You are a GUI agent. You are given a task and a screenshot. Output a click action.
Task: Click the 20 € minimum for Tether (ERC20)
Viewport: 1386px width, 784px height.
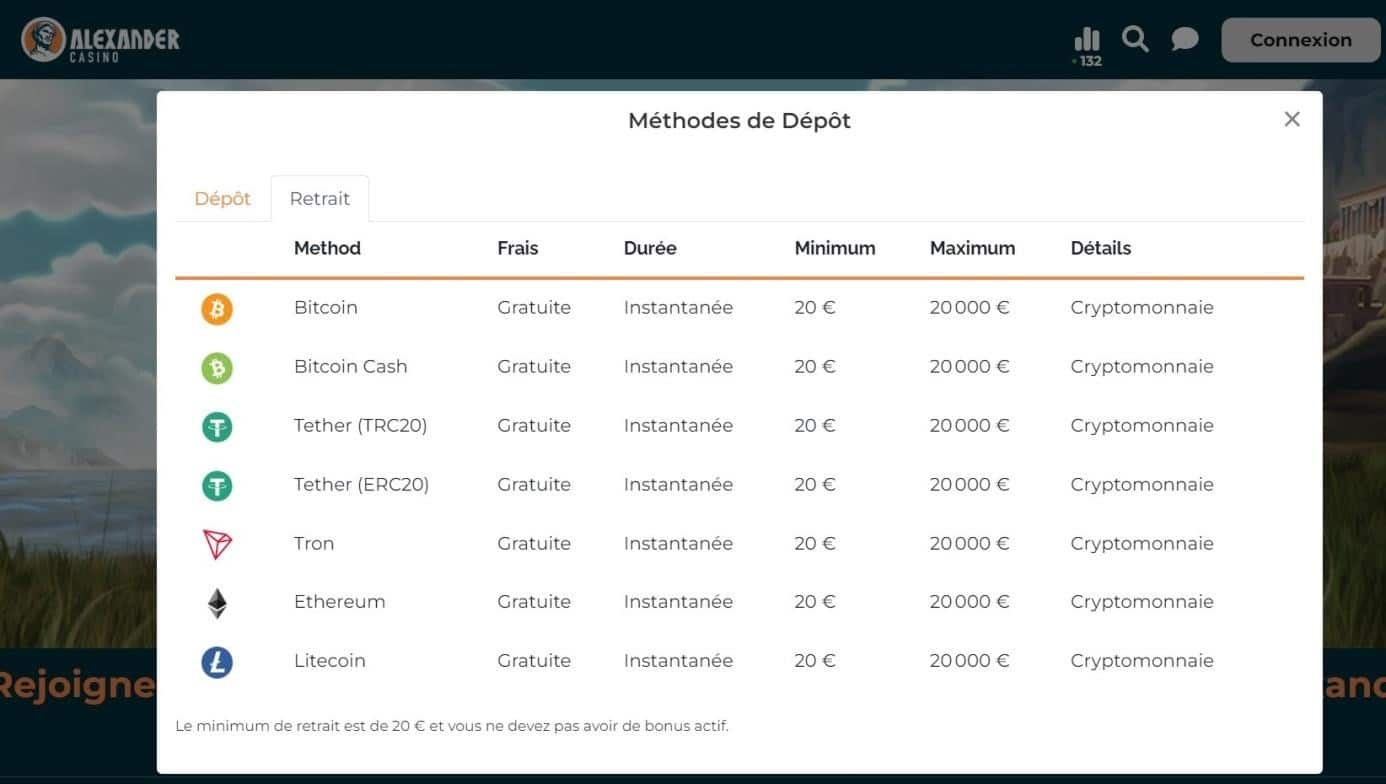click(x=815, y=484)
